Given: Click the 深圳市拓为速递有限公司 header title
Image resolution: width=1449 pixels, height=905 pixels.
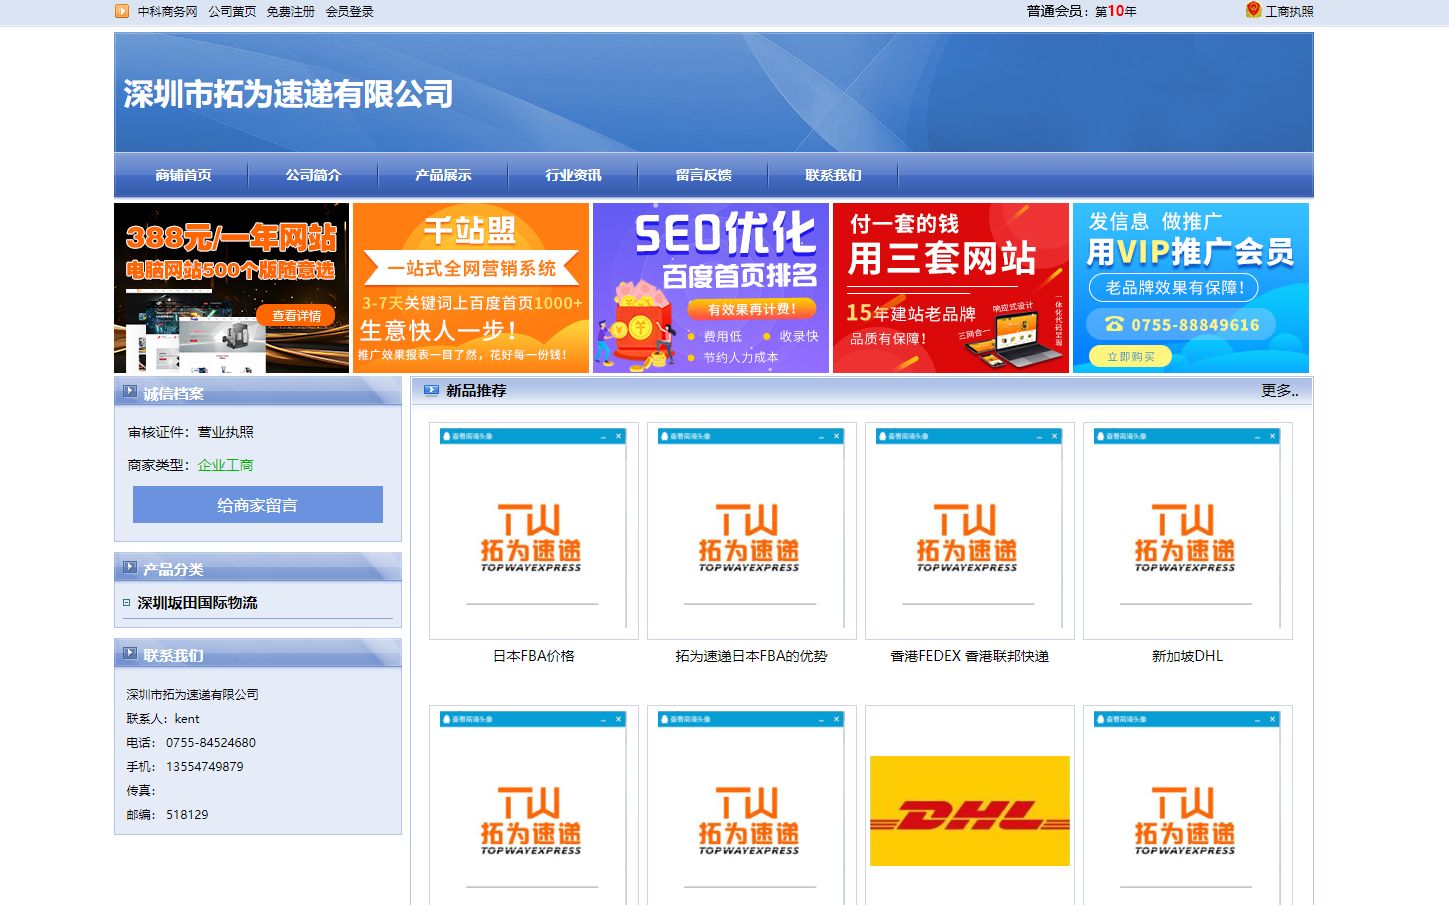Looking at the screenshot, I should click(288, 94).
